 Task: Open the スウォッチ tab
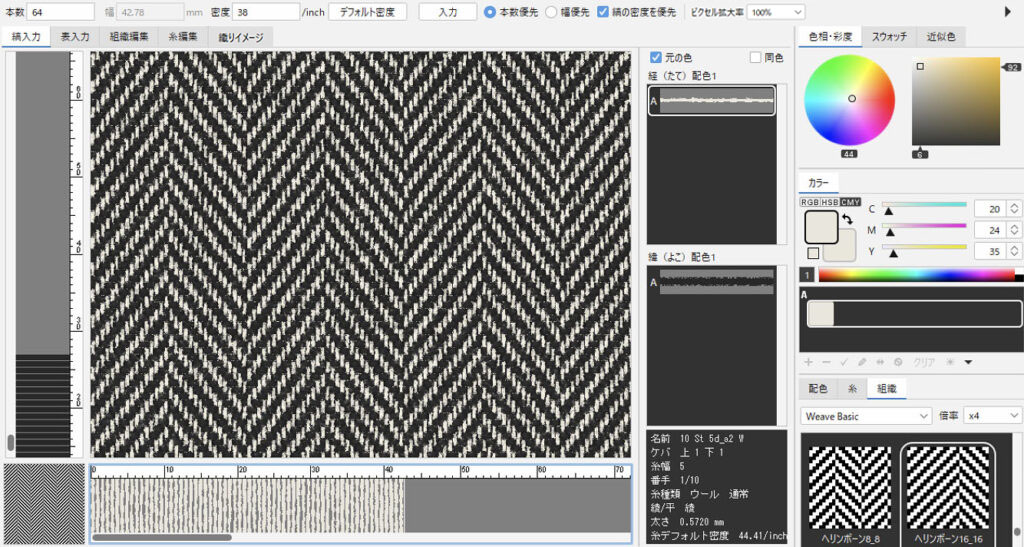pyautogui.click(x=889, y=37)
